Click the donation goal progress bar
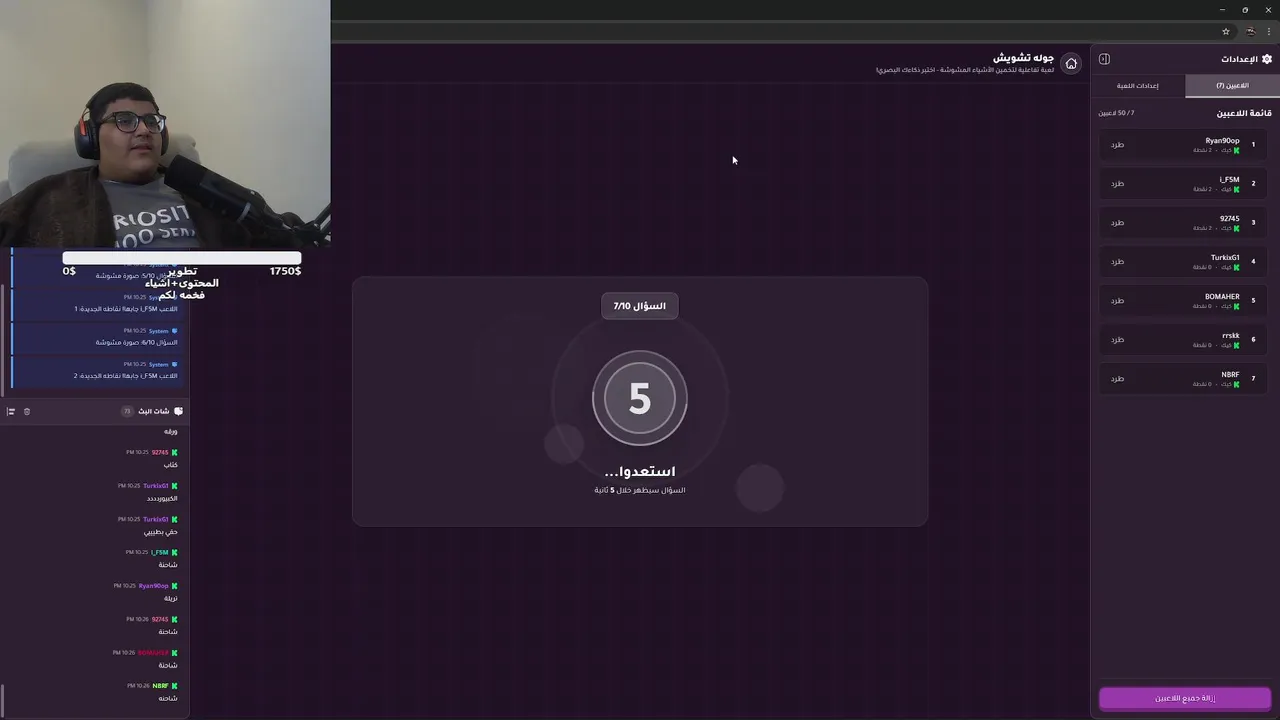1280x720 pixels. pos(181,258)
